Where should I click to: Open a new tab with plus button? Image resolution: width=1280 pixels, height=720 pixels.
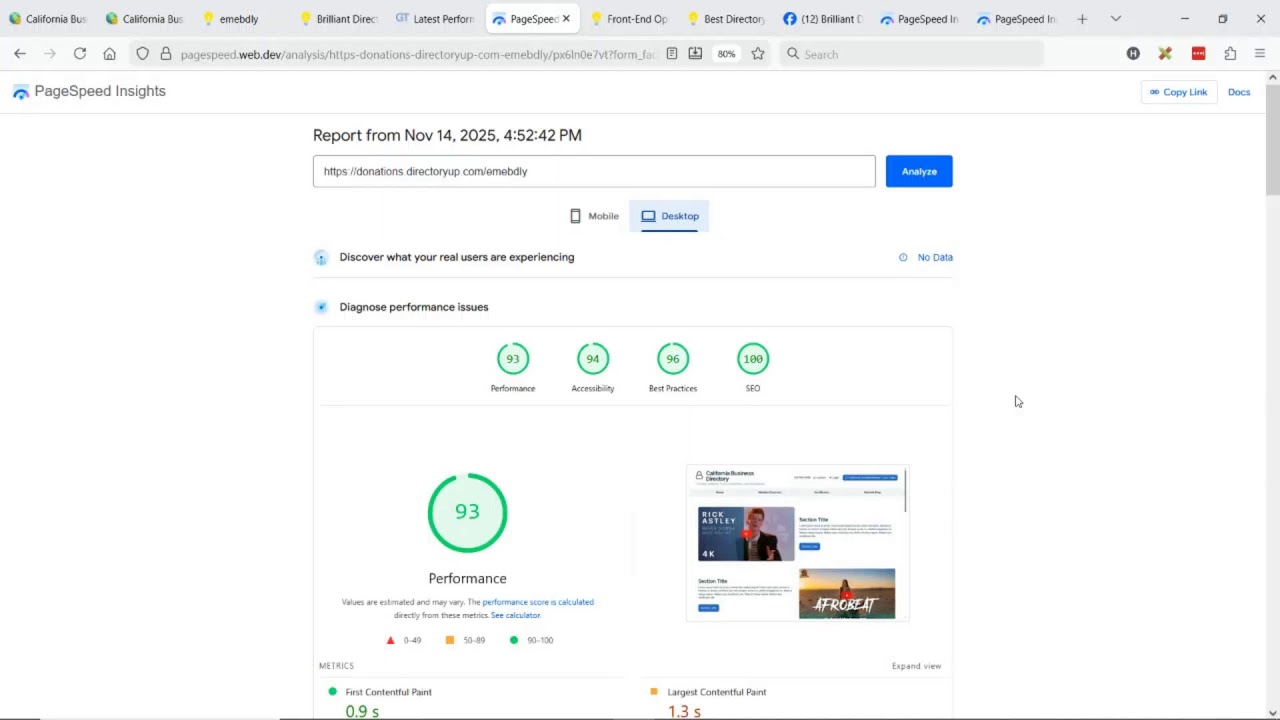click(x=1082, y=19)
